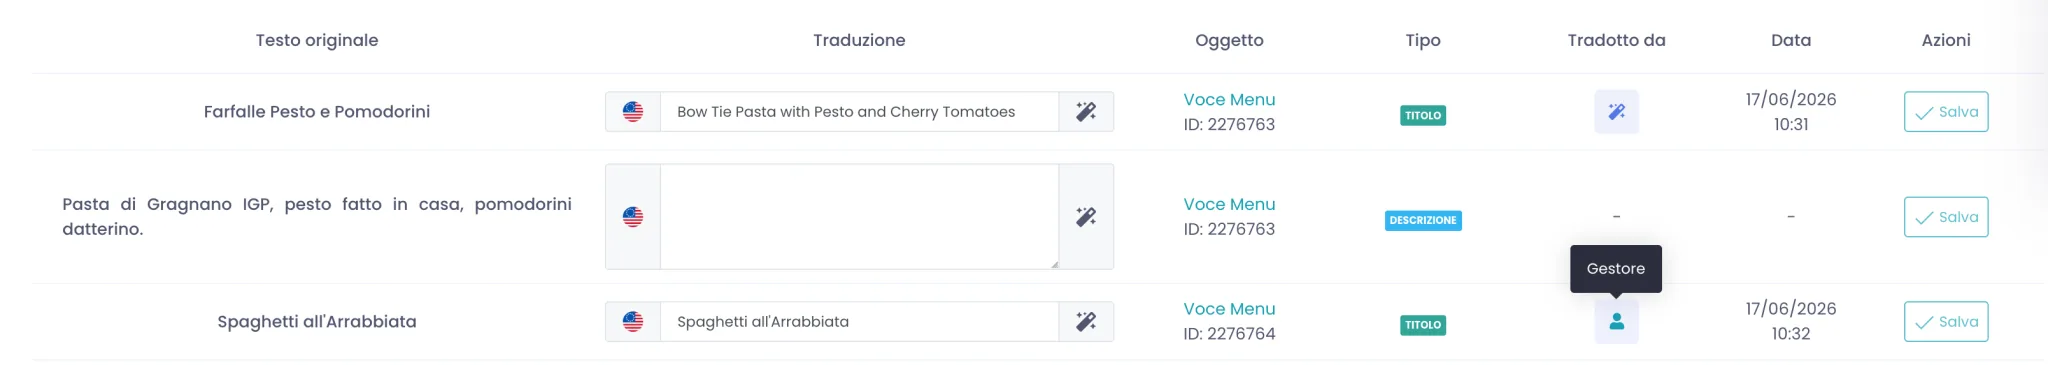The image size is (2048, 365).
Task: Click the Gestore person icon
Action: (1616, 322)
